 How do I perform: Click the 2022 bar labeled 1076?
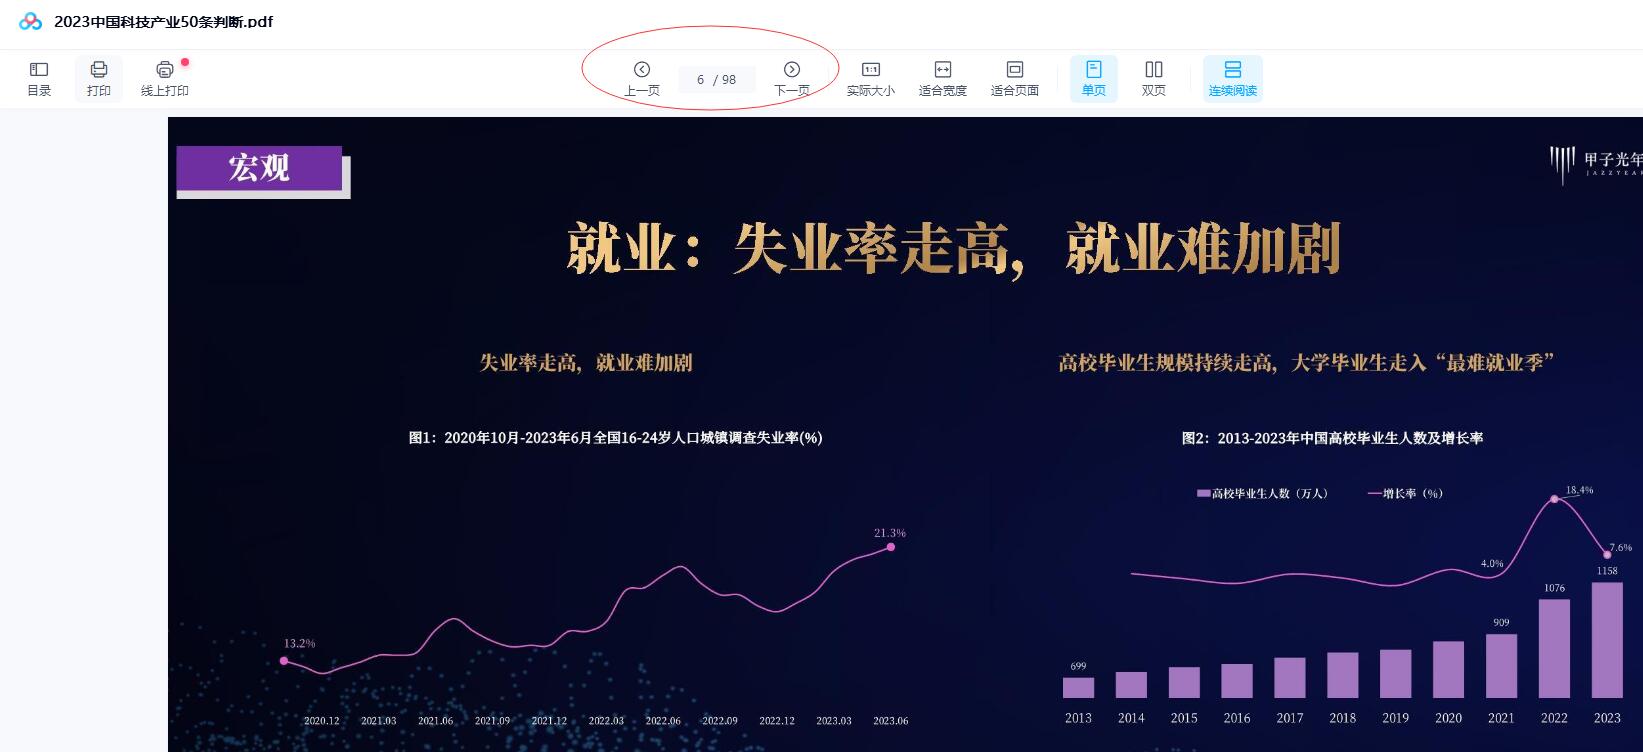click(x=1554, y=648)
